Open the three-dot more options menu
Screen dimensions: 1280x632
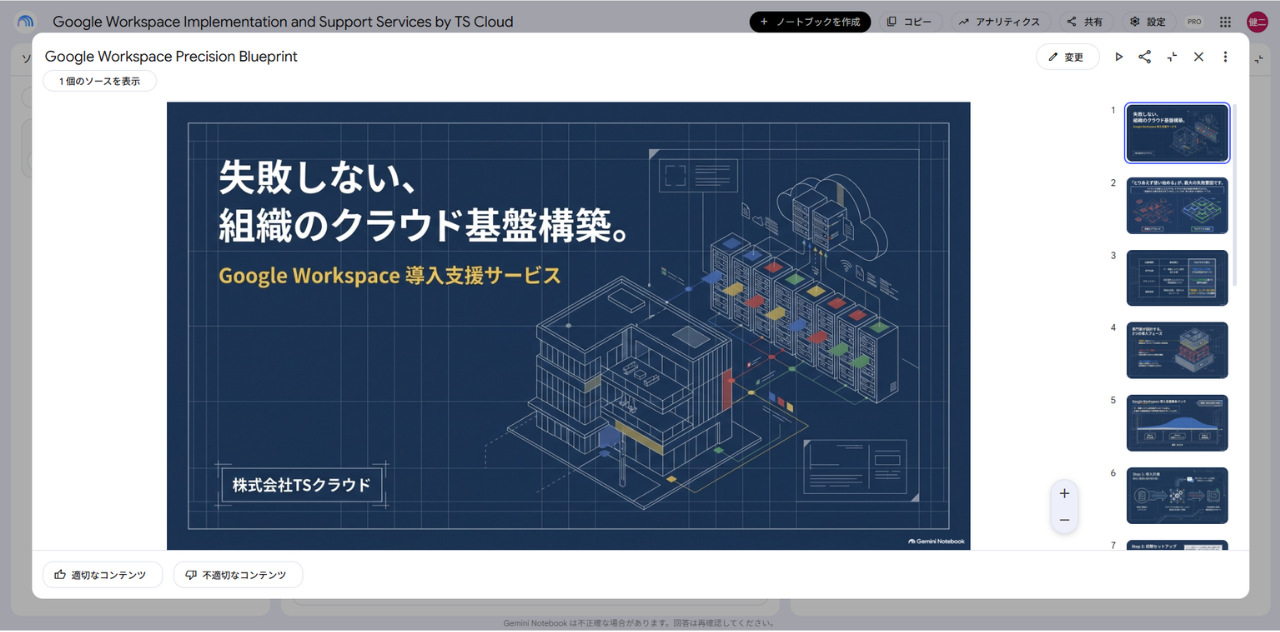coord(1225,57)
